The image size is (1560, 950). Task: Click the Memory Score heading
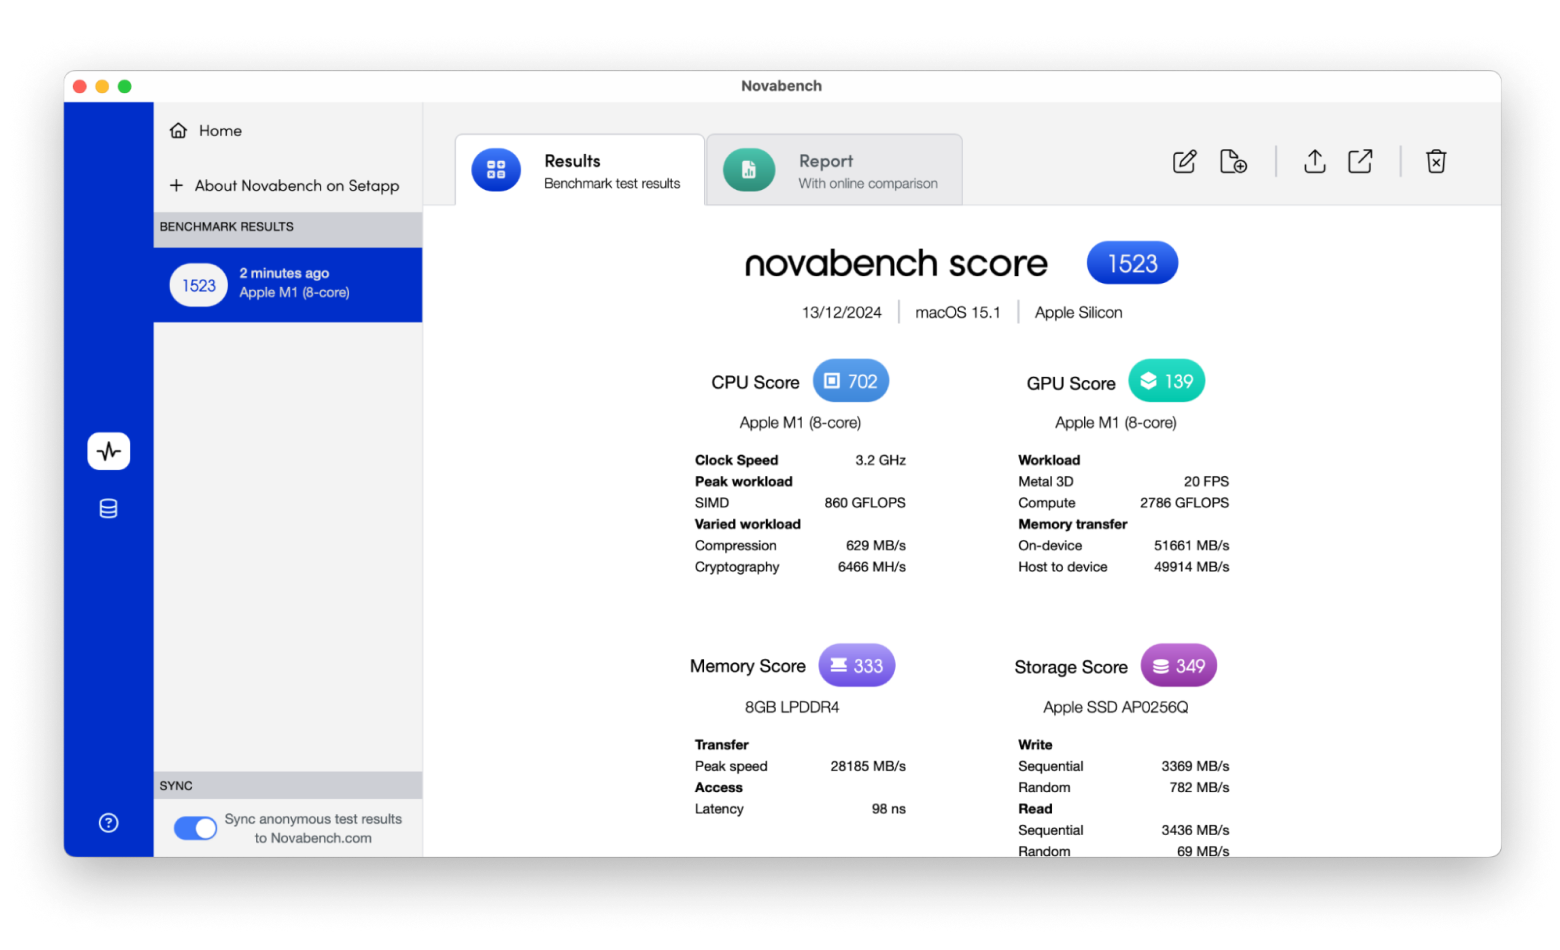click(x=747, y=667)
